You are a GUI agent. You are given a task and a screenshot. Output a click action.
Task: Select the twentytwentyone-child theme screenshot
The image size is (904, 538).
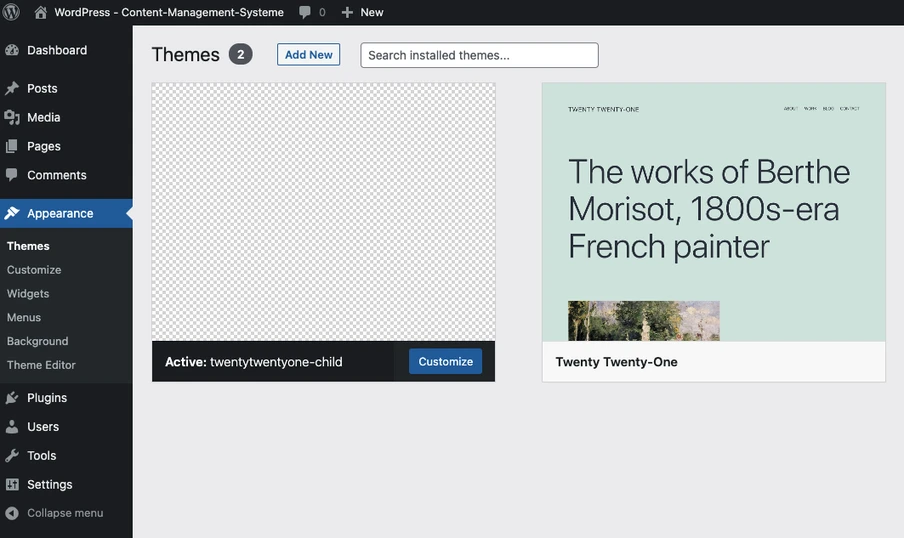pyautogui.click(x=323, y=212)
